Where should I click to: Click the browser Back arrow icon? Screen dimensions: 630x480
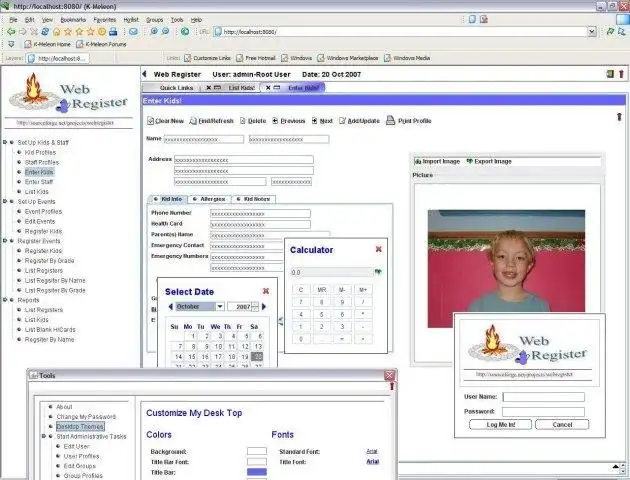[11, 31]
